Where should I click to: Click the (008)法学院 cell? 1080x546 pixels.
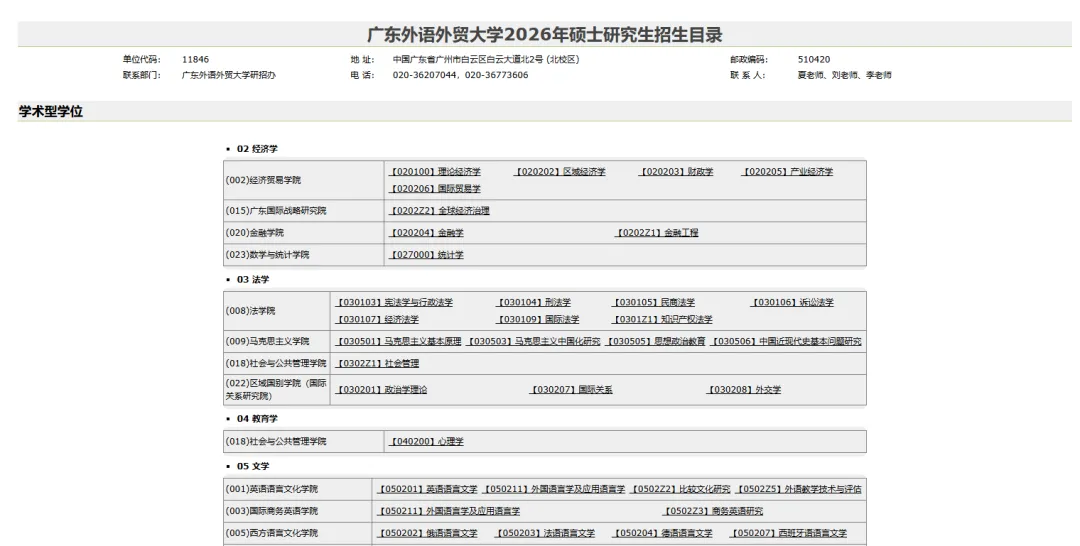277,311
